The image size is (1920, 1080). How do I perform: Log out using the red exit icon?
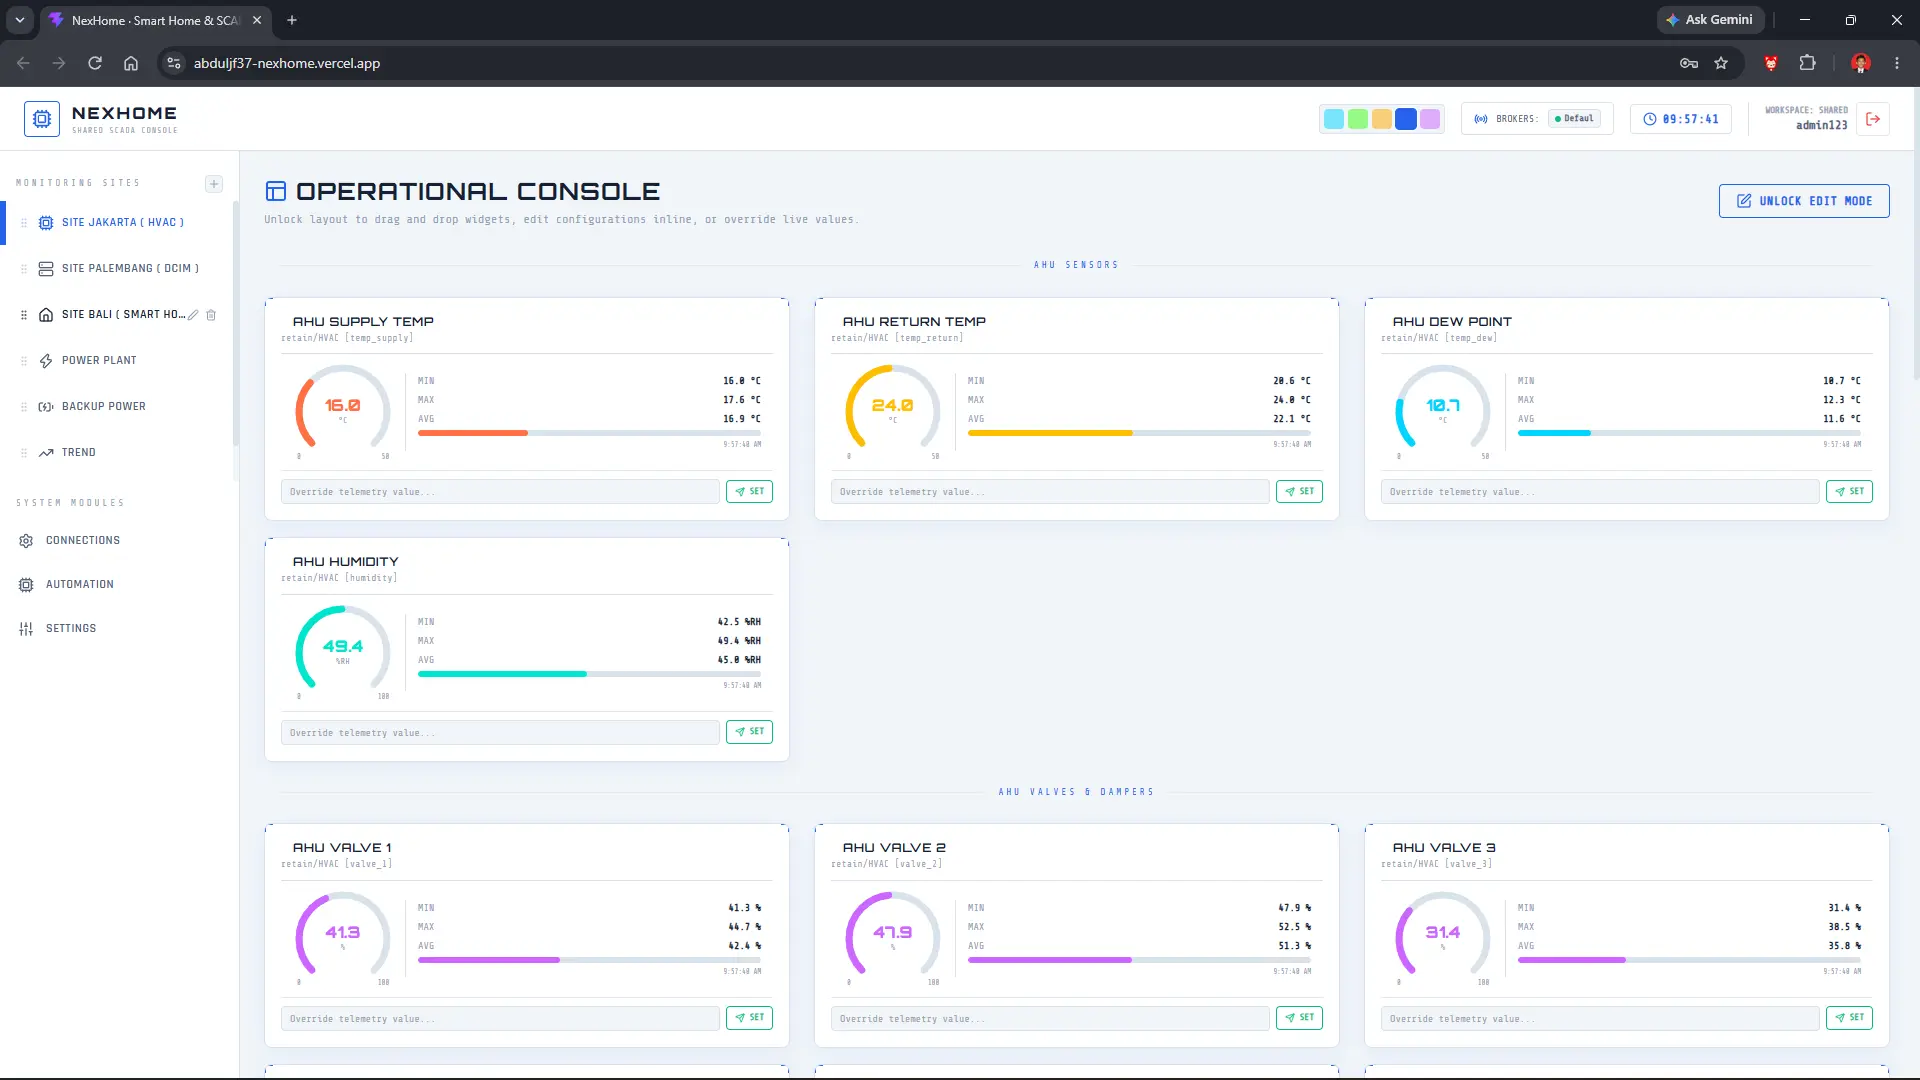tap(1873, 119)
